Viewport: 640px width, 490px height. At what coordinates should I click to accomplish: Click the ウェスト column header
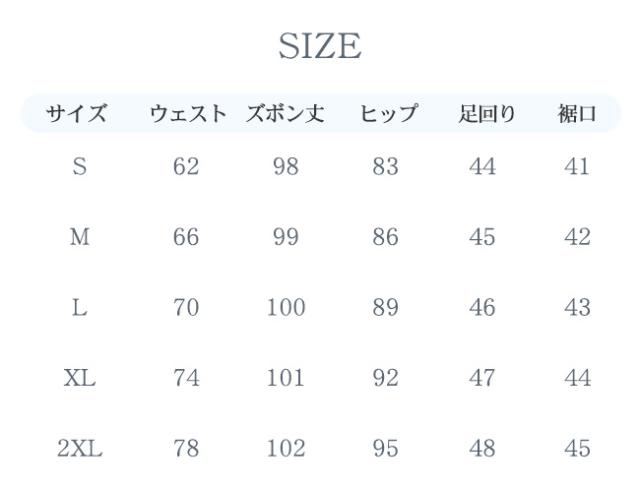tap(187, 114)
